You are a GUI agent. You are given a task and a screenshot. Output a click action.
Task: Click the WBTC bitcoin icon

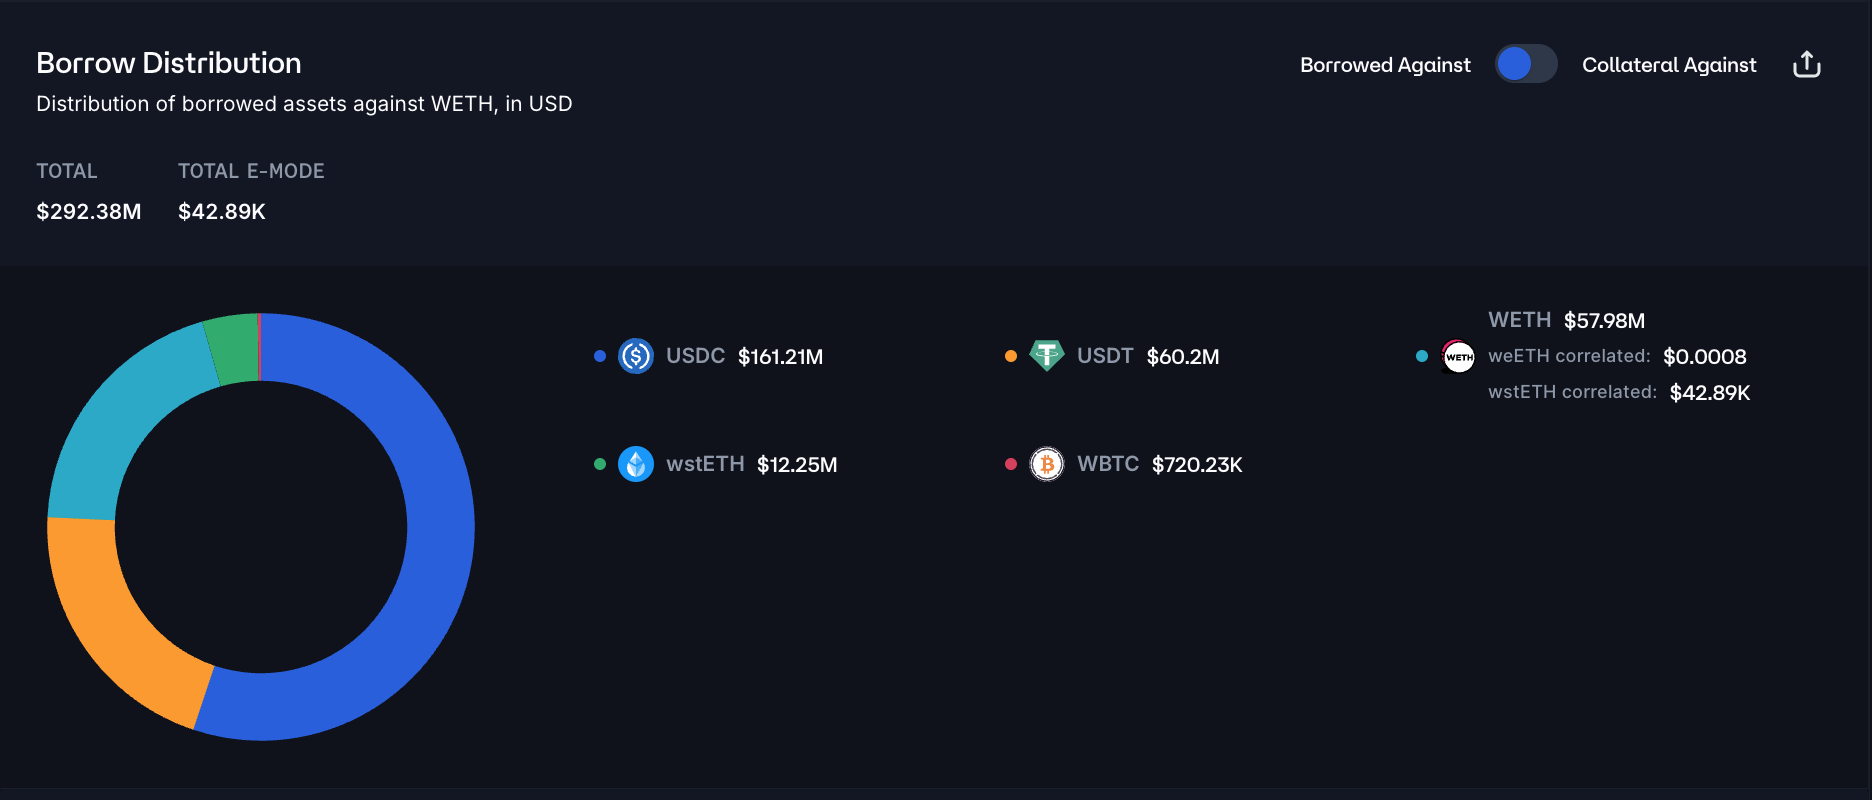tap(1047, 464)
